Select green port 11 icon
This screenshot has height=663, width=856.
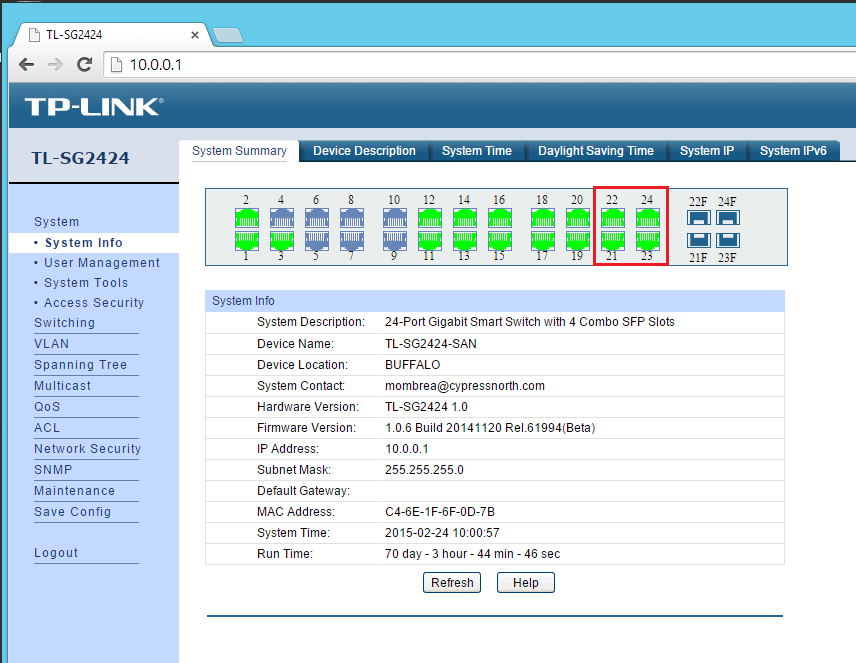pyautogui.click(x=430, y=240)
